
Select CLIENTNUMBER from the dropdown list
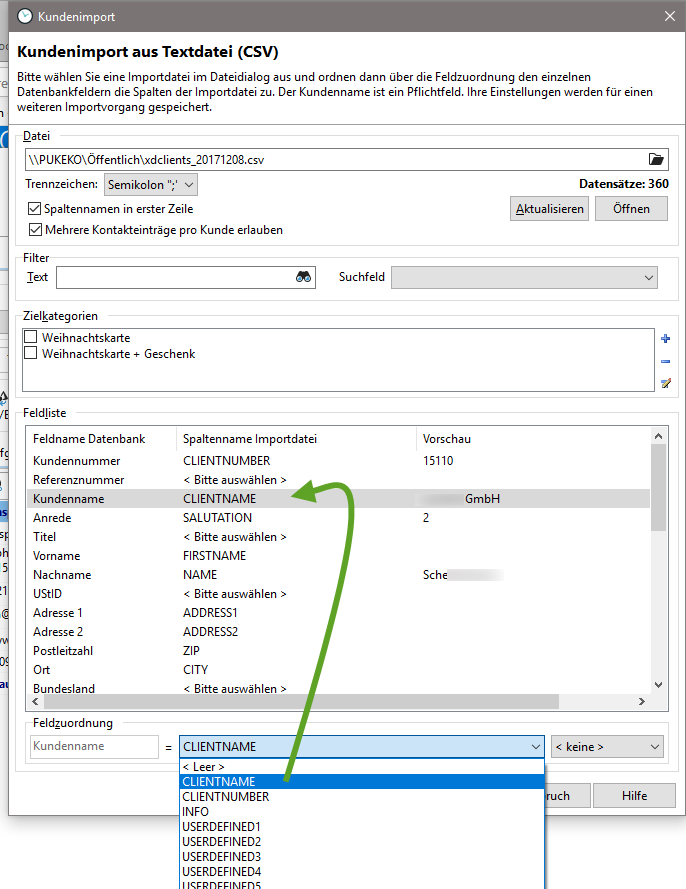[225, 797]
